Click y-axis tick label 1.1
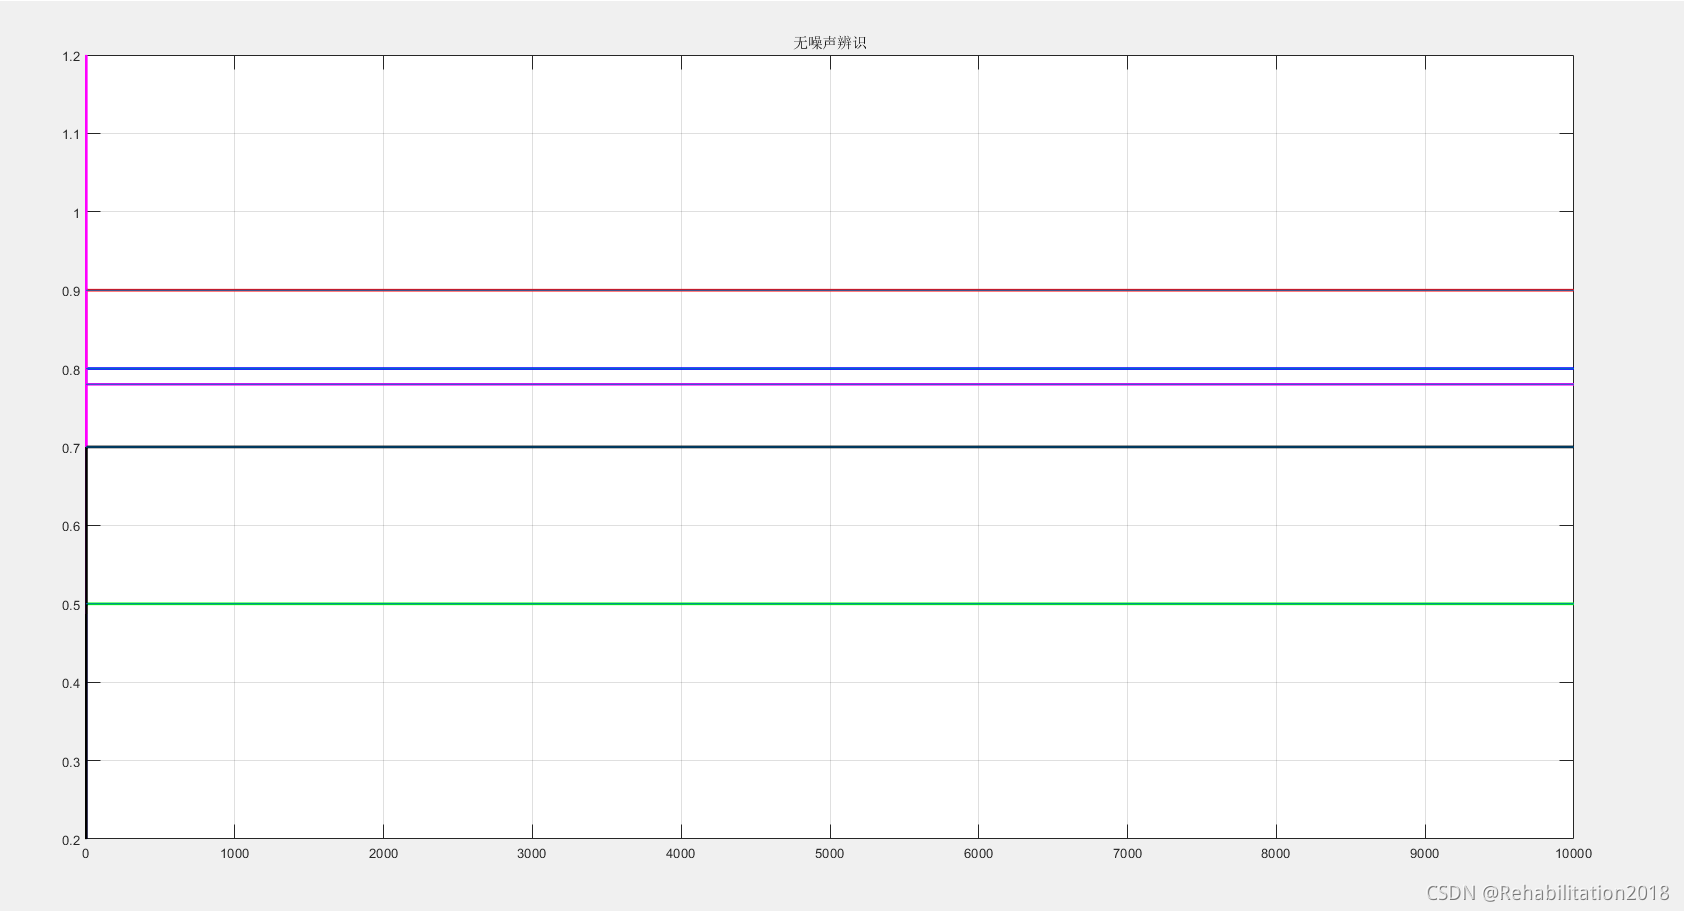The image size is (1684, 911). pyautogui.click(x=71, y=134)
